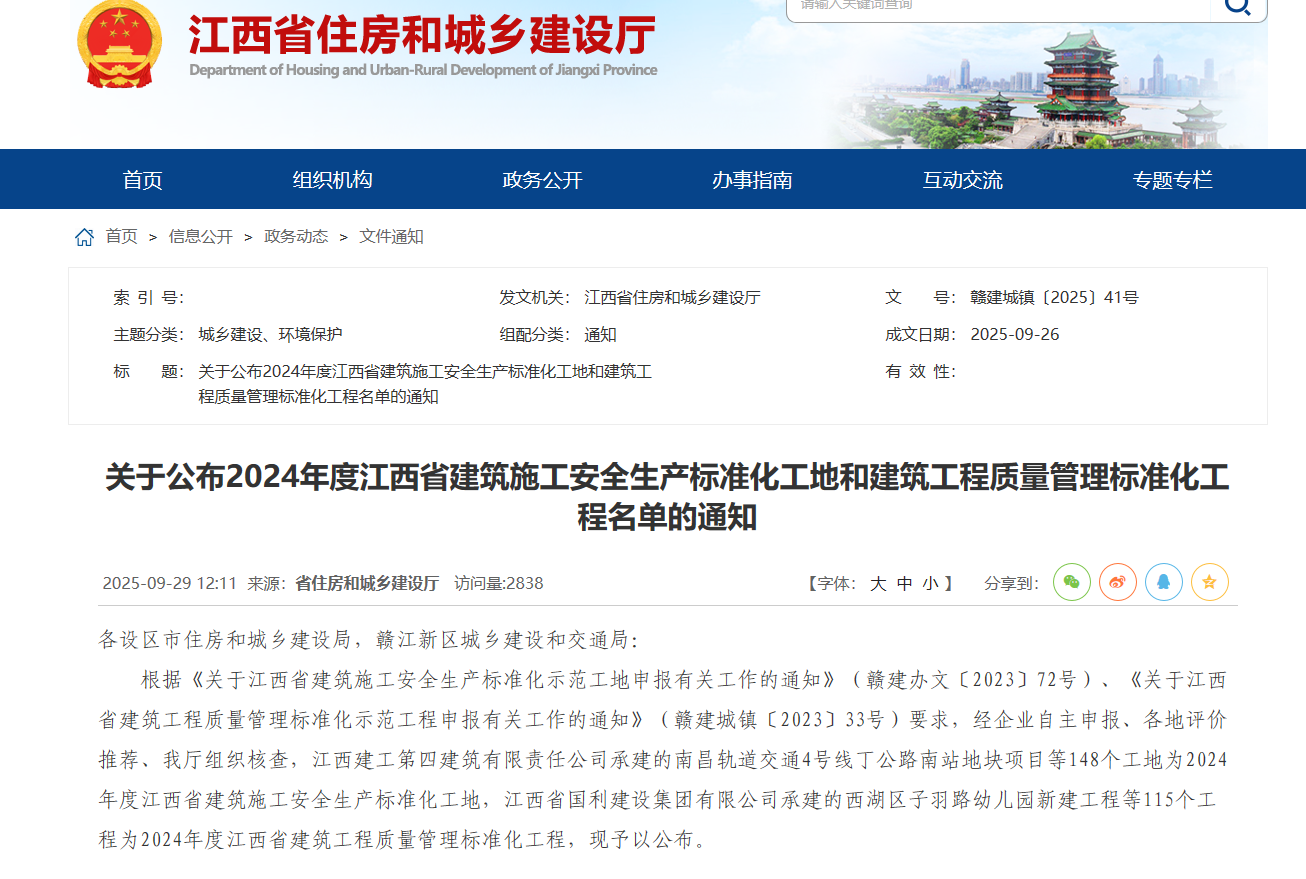Navigate to 文件通知 breadcrumb link
Screen dimensions: 1306x879
pos(392,237)
